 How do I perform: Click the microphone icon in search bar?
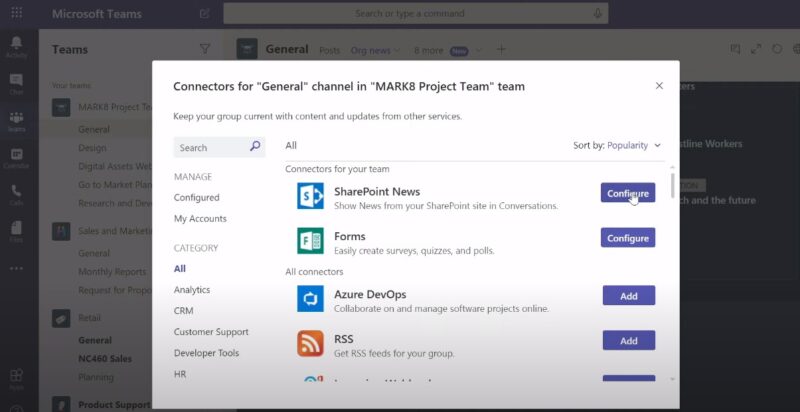[597, 14]
